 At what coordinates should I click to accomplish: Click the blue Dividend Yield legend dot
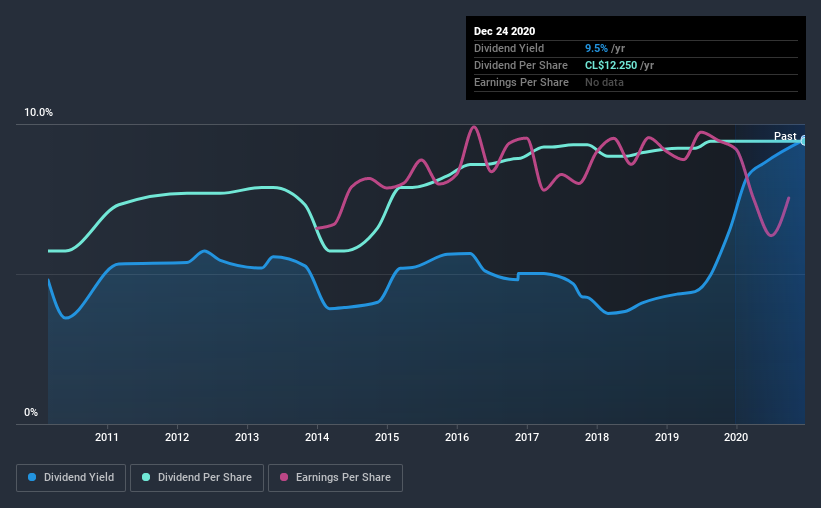(x=32, y=477)
